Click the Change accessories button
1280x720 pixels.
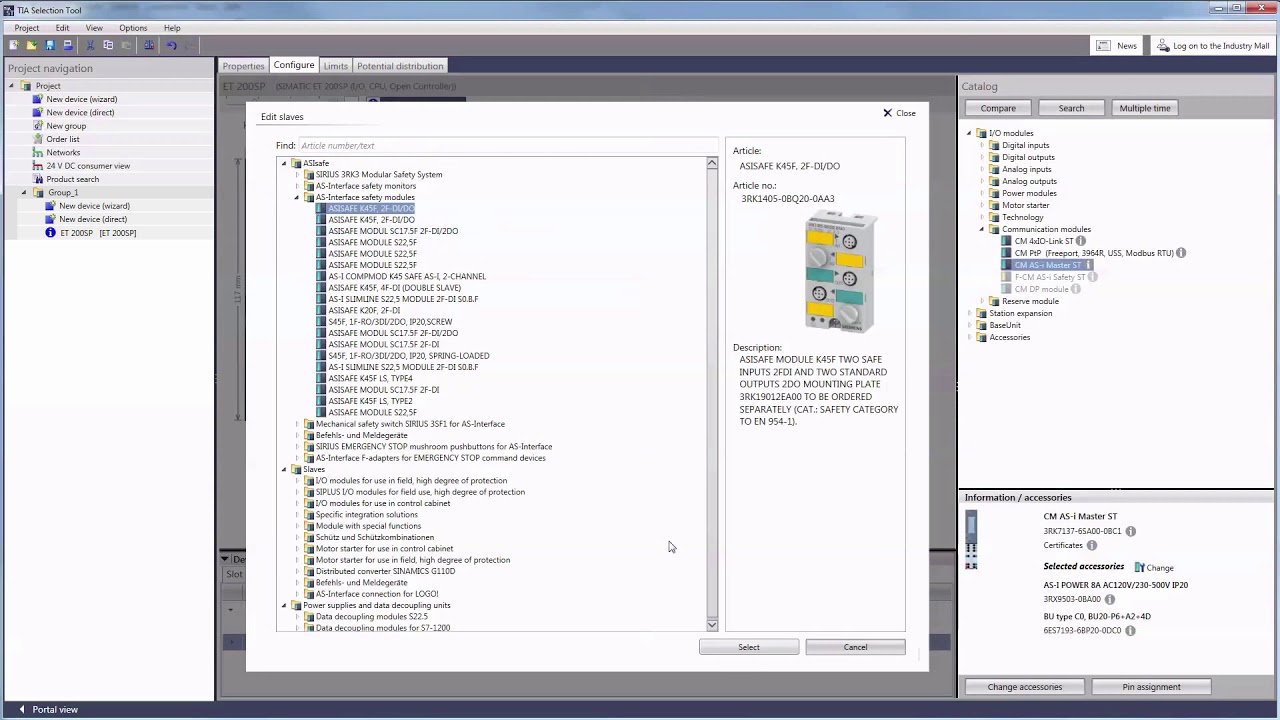pos(1025,687)
